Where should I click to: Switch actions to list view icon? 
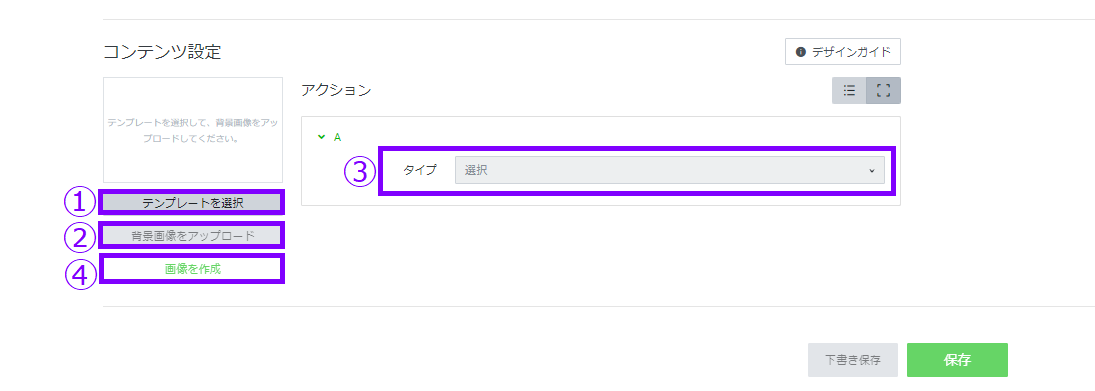coord(849,91)
